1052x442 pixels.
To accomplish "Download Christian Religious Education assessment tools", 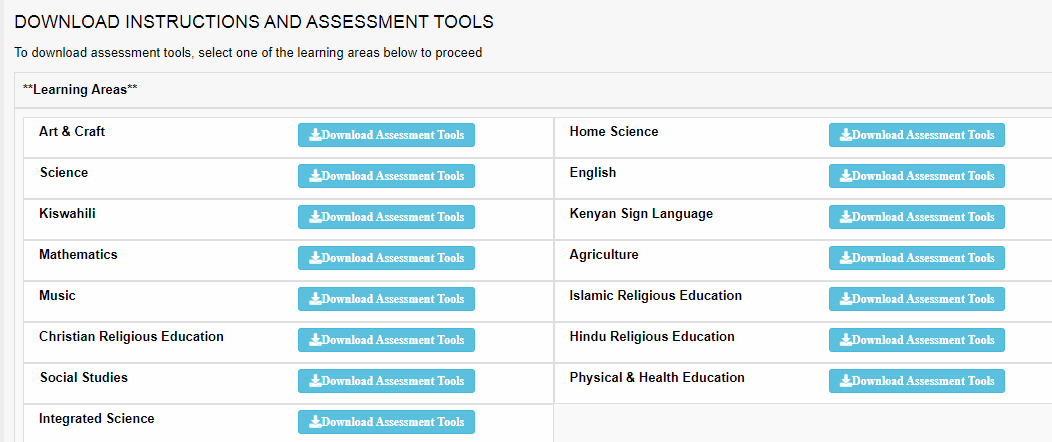I will (386, 340).
